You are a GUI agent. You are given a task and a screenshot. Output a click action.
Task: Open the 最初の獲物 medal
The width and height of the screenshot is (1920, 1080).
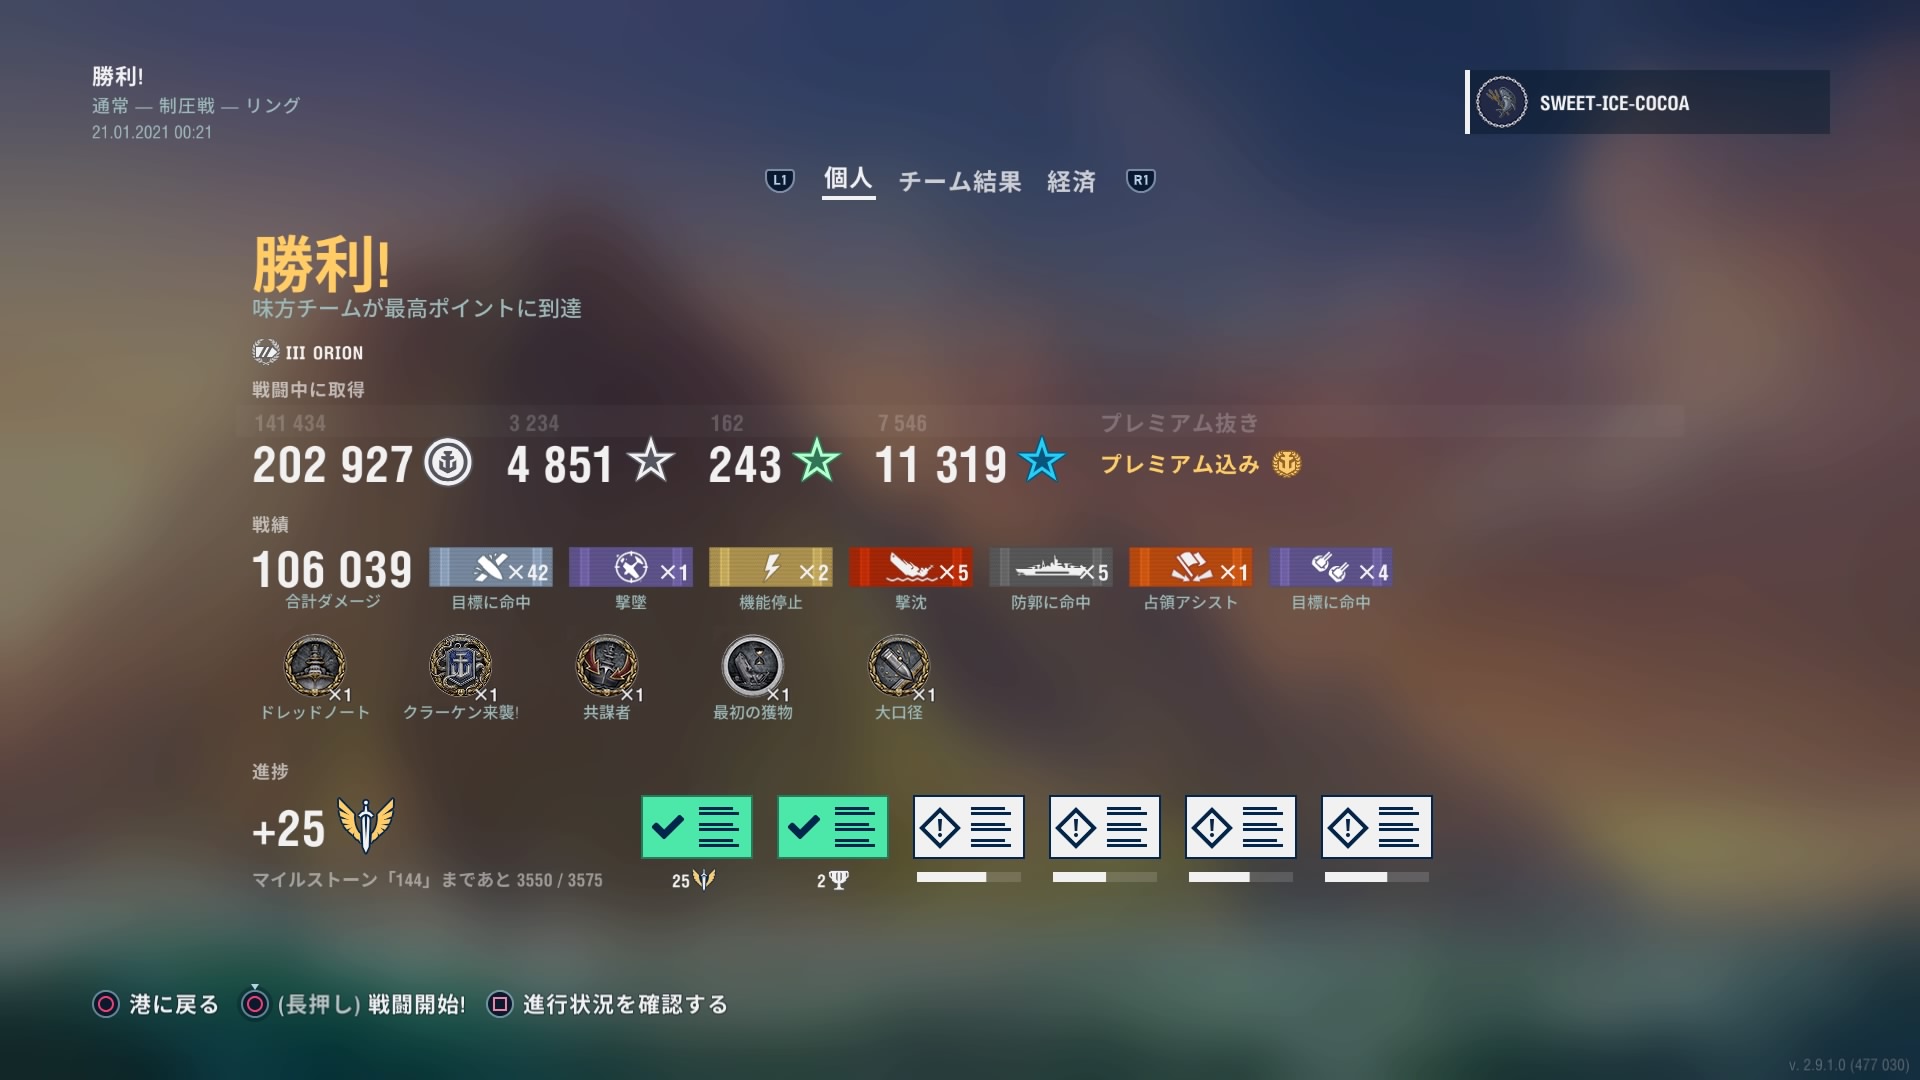pyautogui.click(x=752, y=666)
